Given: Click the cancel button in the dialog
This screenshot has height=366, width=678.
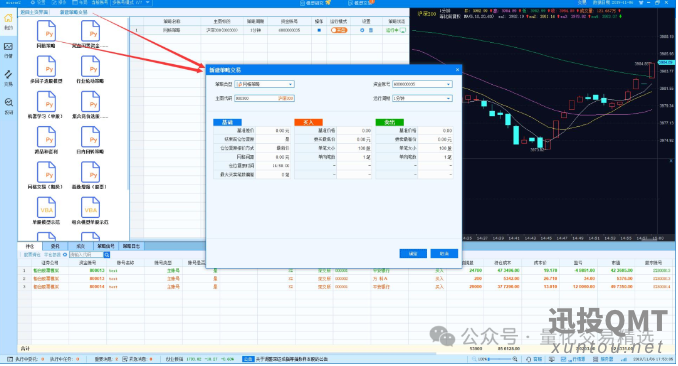Looking at the screenshot, I should tap(444, 254).
